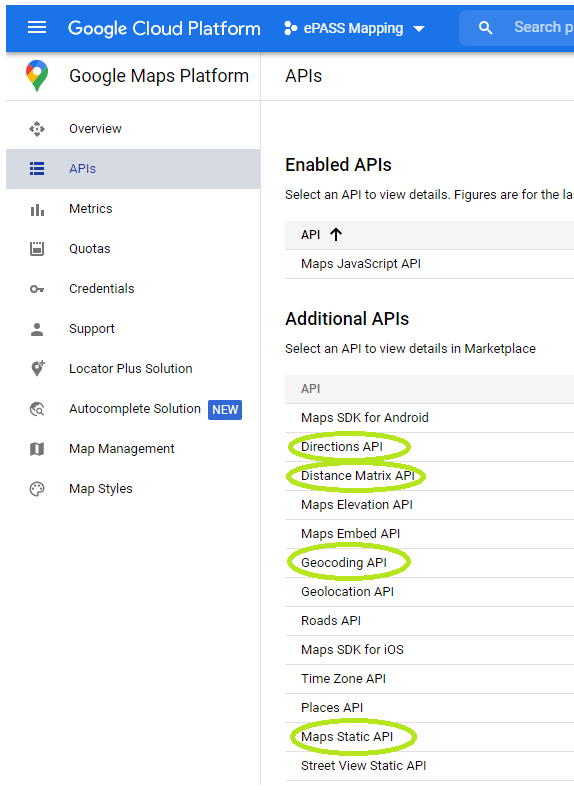Image resolution: width=574 pixels, height=790 pixels.
Task: Select Distance Matrix API
Action: 358,476
